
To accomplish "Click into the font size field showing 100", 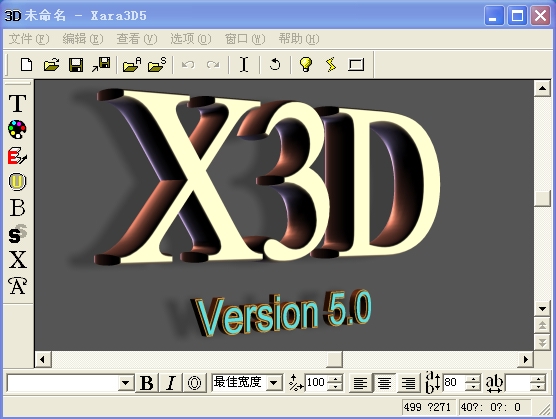I will coord(316,383).
